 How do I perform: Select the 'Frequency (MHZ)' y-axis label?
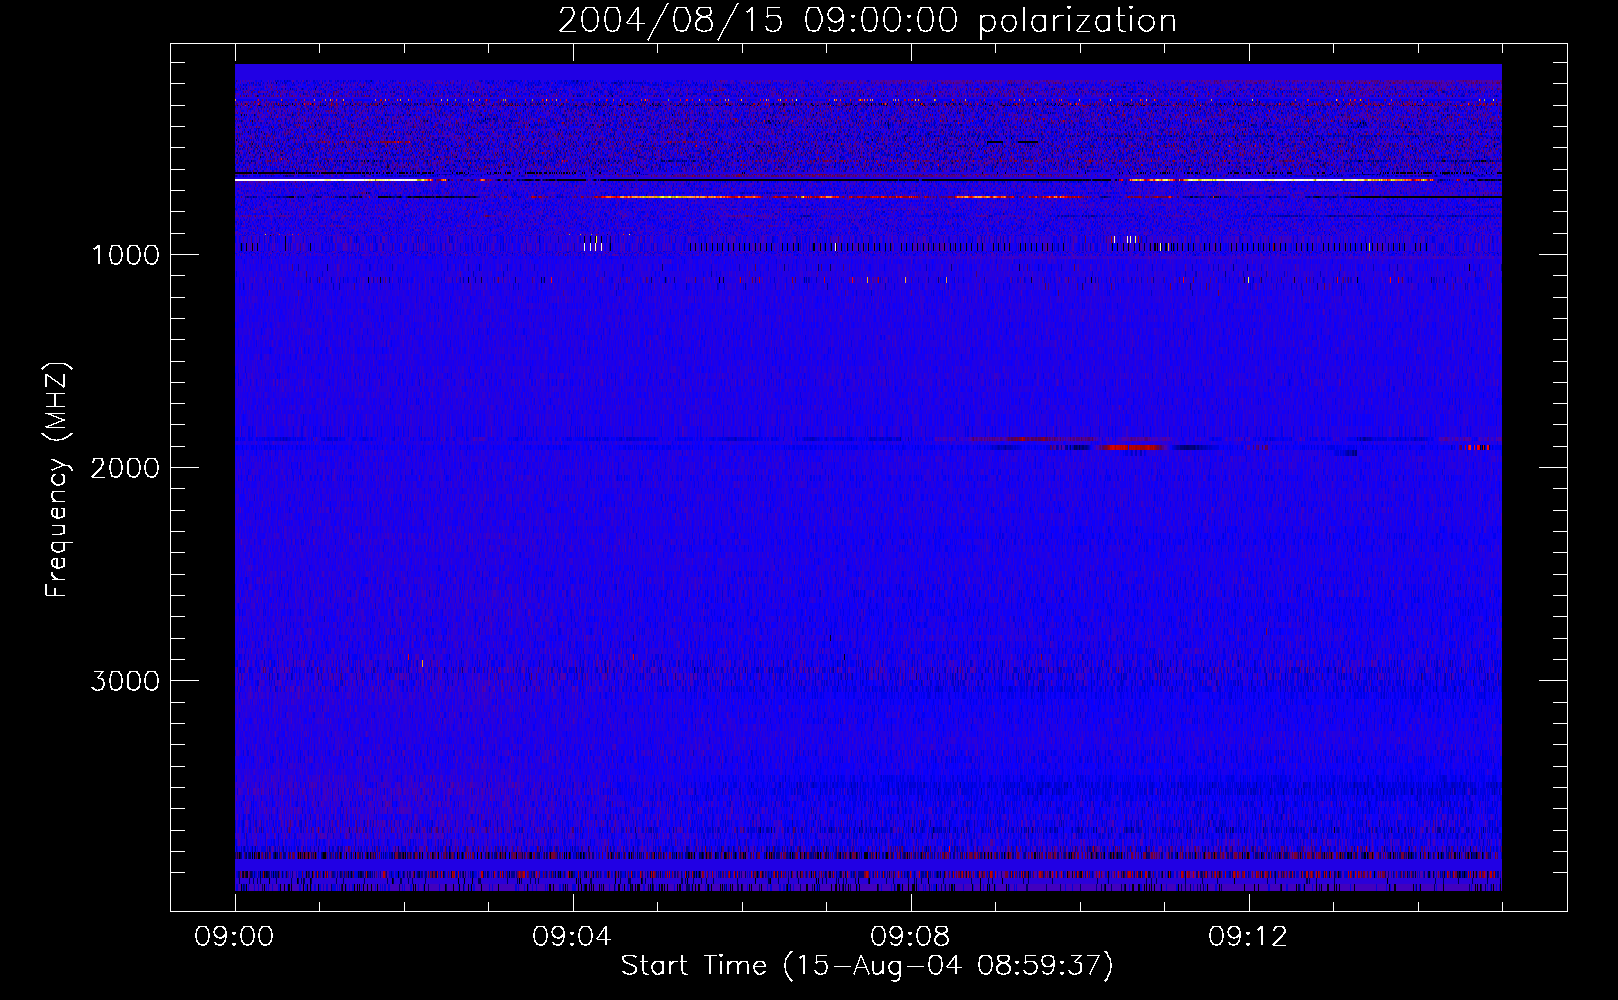57,480
